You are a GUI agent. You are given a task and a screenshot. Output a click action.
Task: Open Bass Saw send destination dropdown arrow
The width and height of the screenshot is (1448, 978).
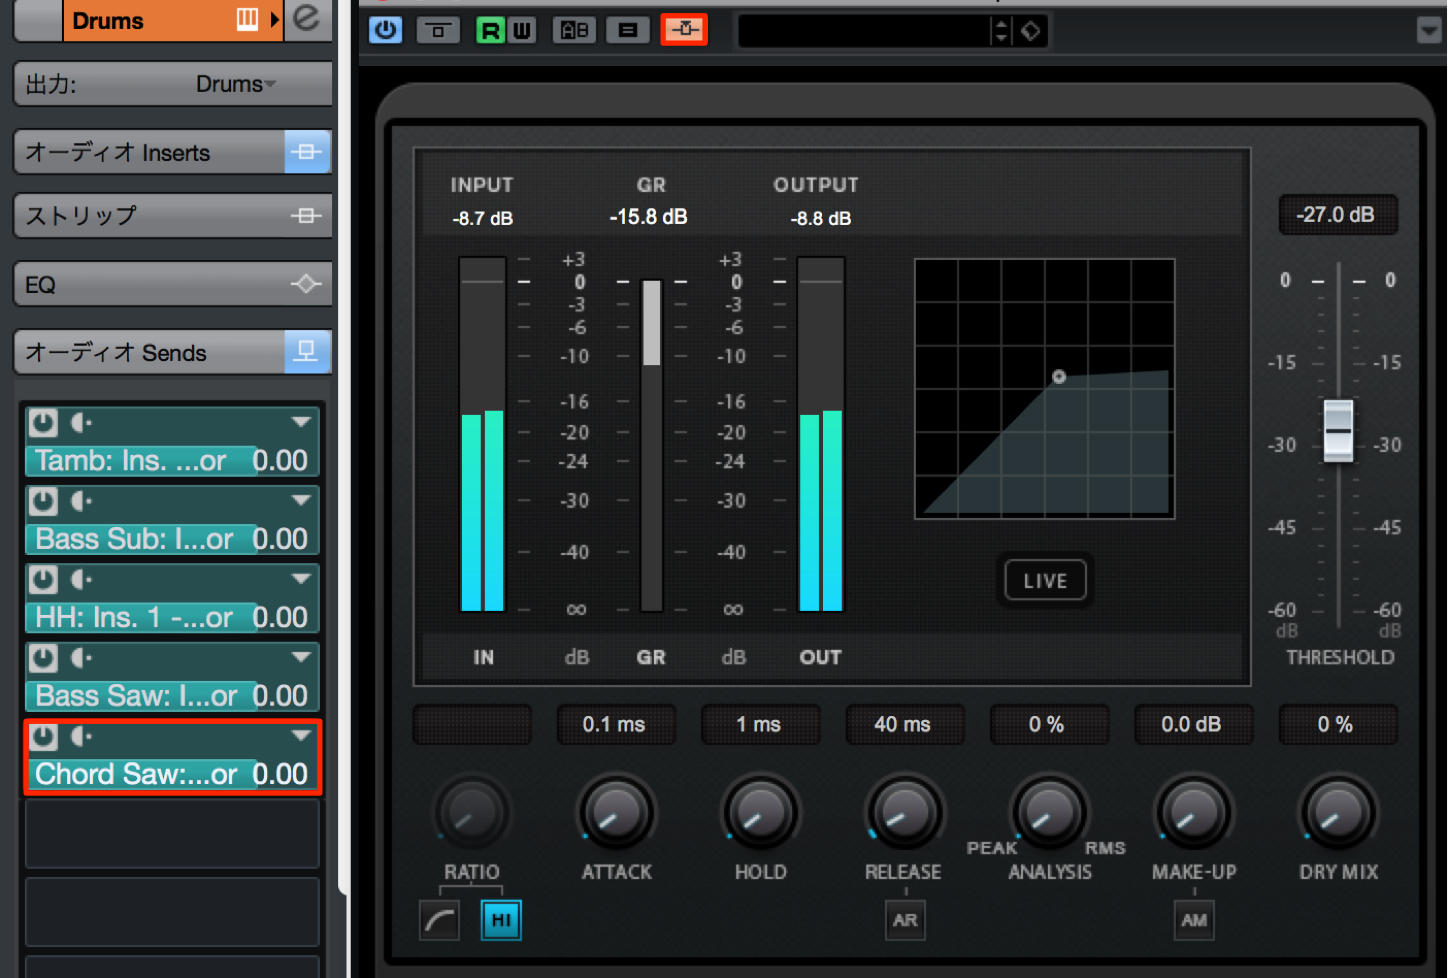(x=301, y=657)
